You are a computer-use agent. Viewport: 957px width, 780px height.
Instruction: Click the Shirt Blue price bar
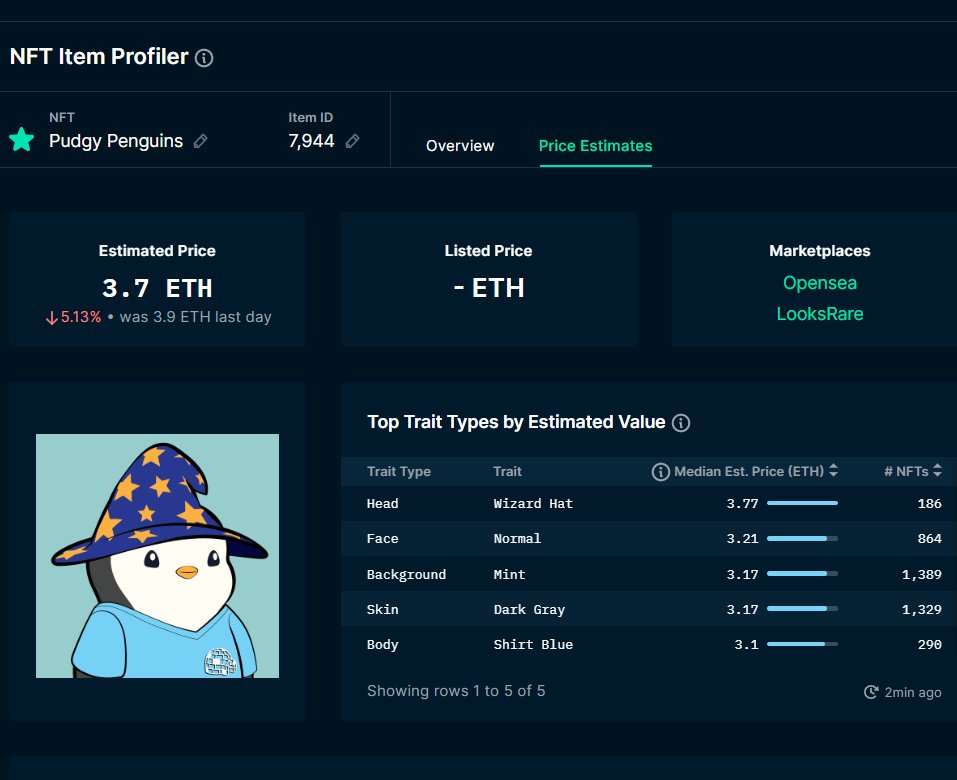coord(802,645)
